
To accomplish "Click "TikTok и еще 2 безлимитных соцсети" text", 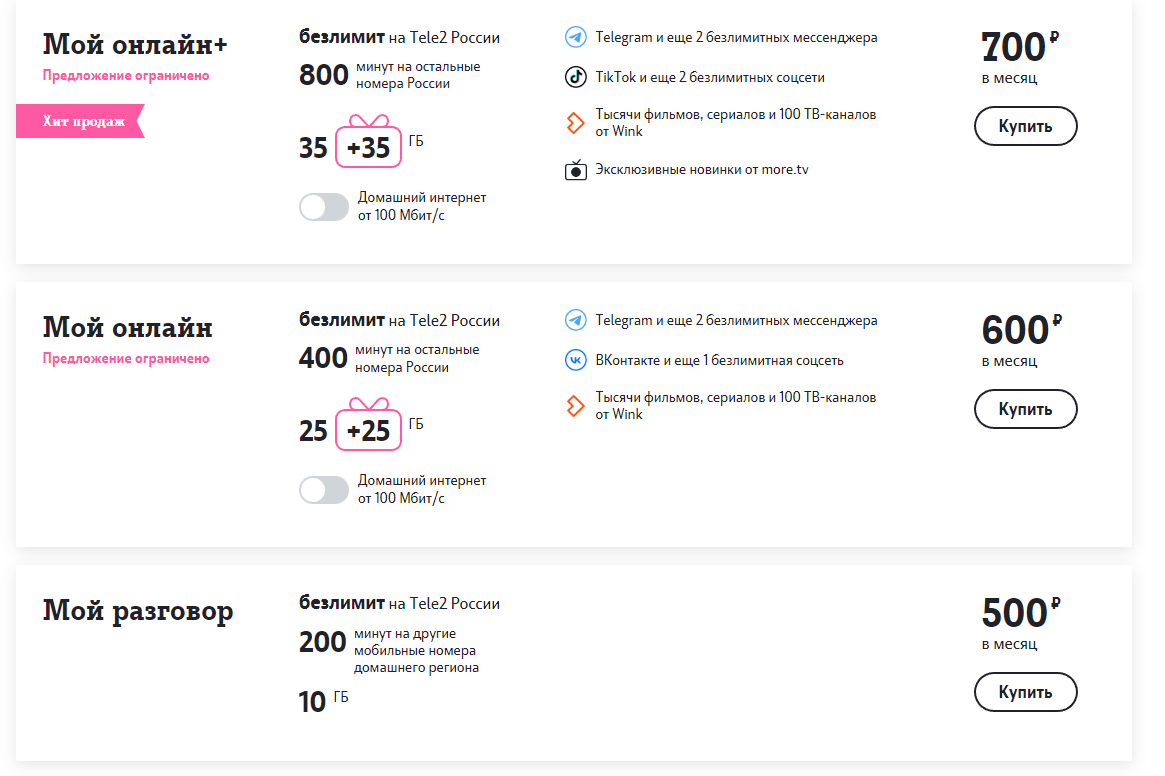I will 709,77.
